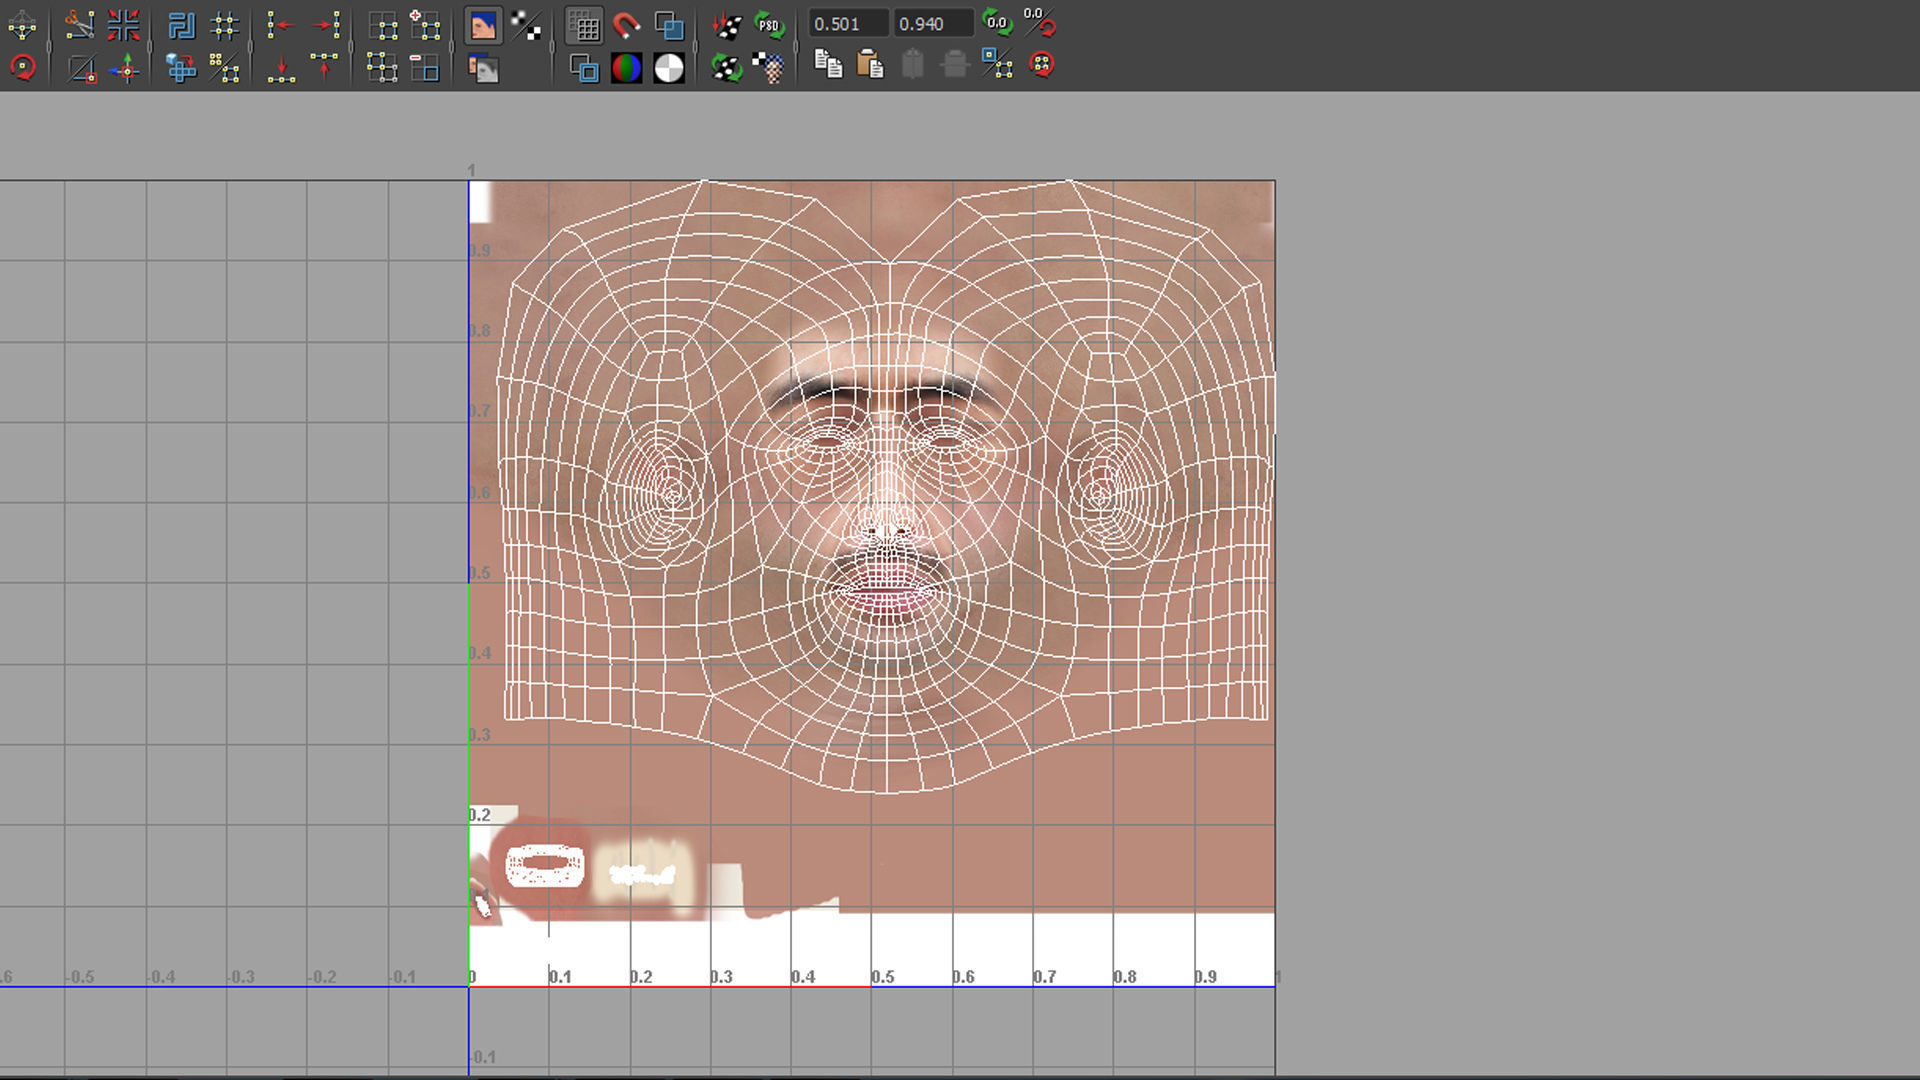Screen dimensions: 1920x1080
Task: Select the UV Lattice tool
Action: point(22,24)
